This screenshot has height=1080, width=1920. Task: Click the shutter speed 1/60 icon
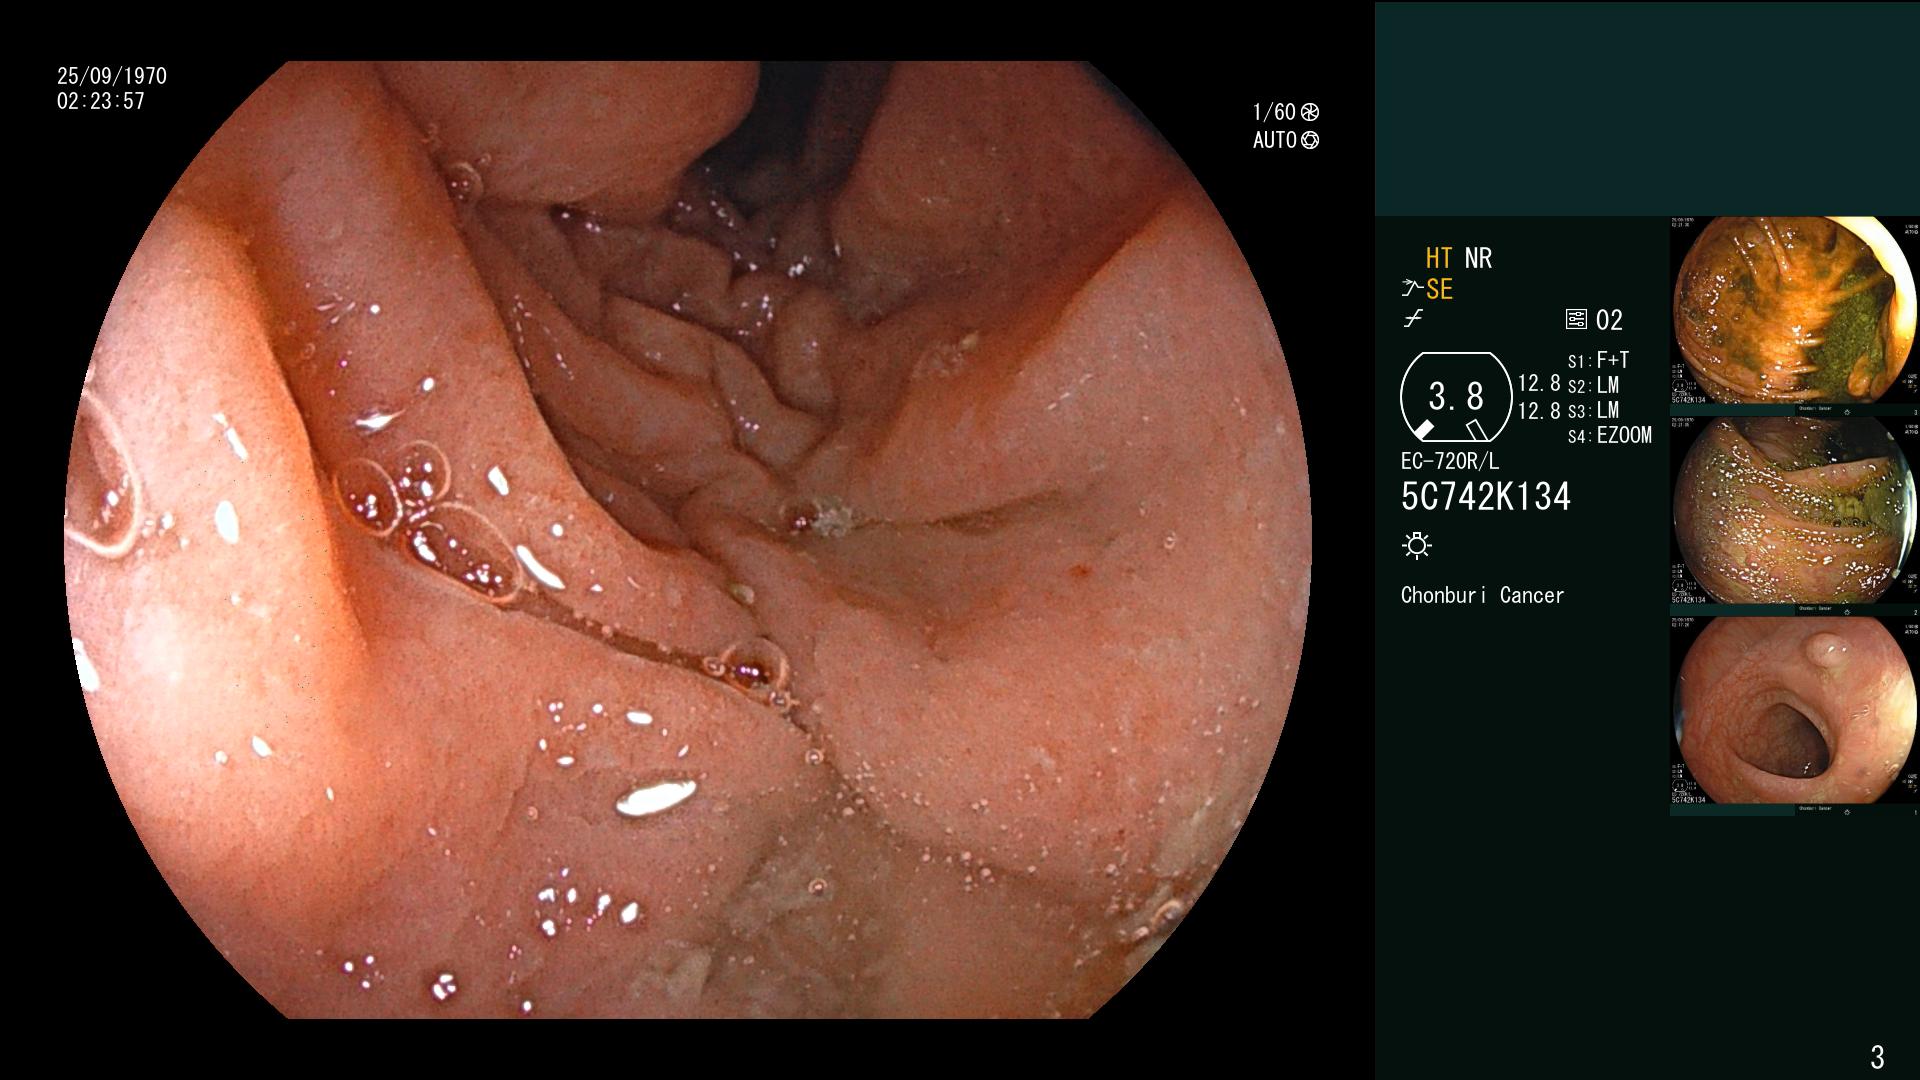pyautogui.click(x=1310, y=112)
